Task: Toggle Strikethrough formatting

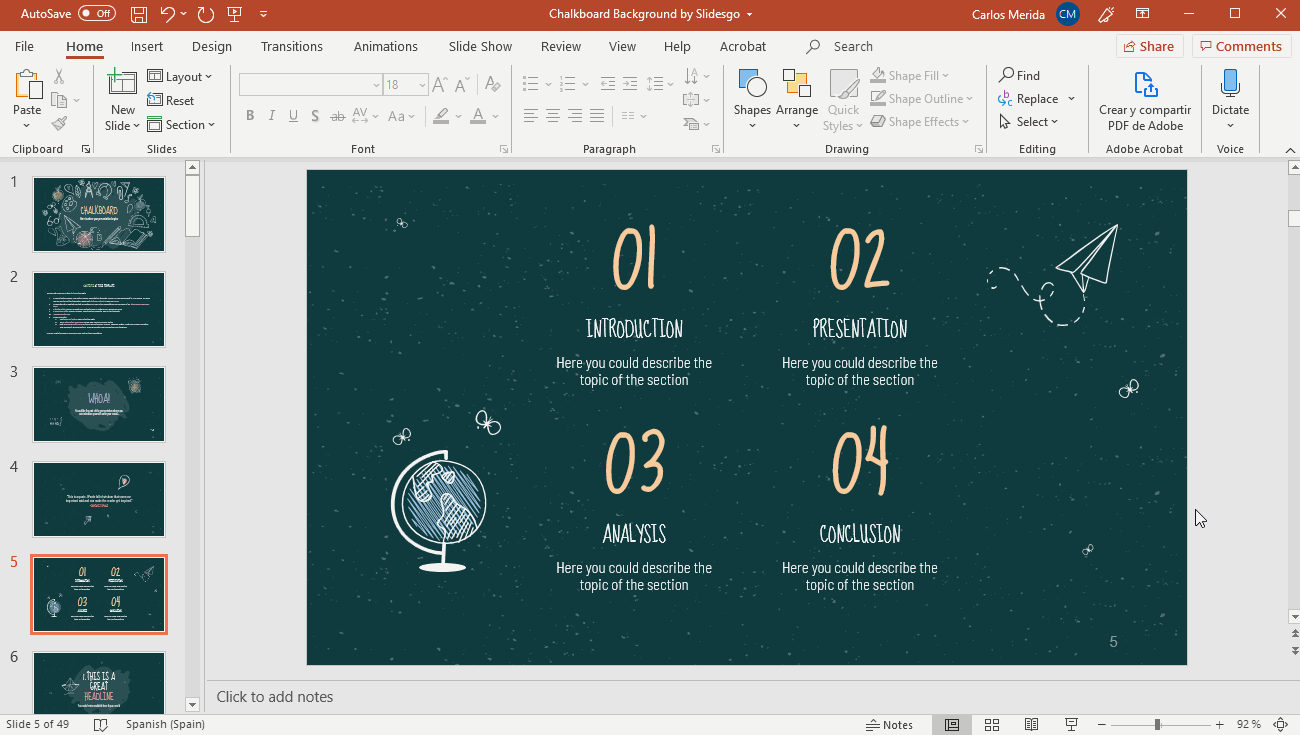Action: point(338,116)
